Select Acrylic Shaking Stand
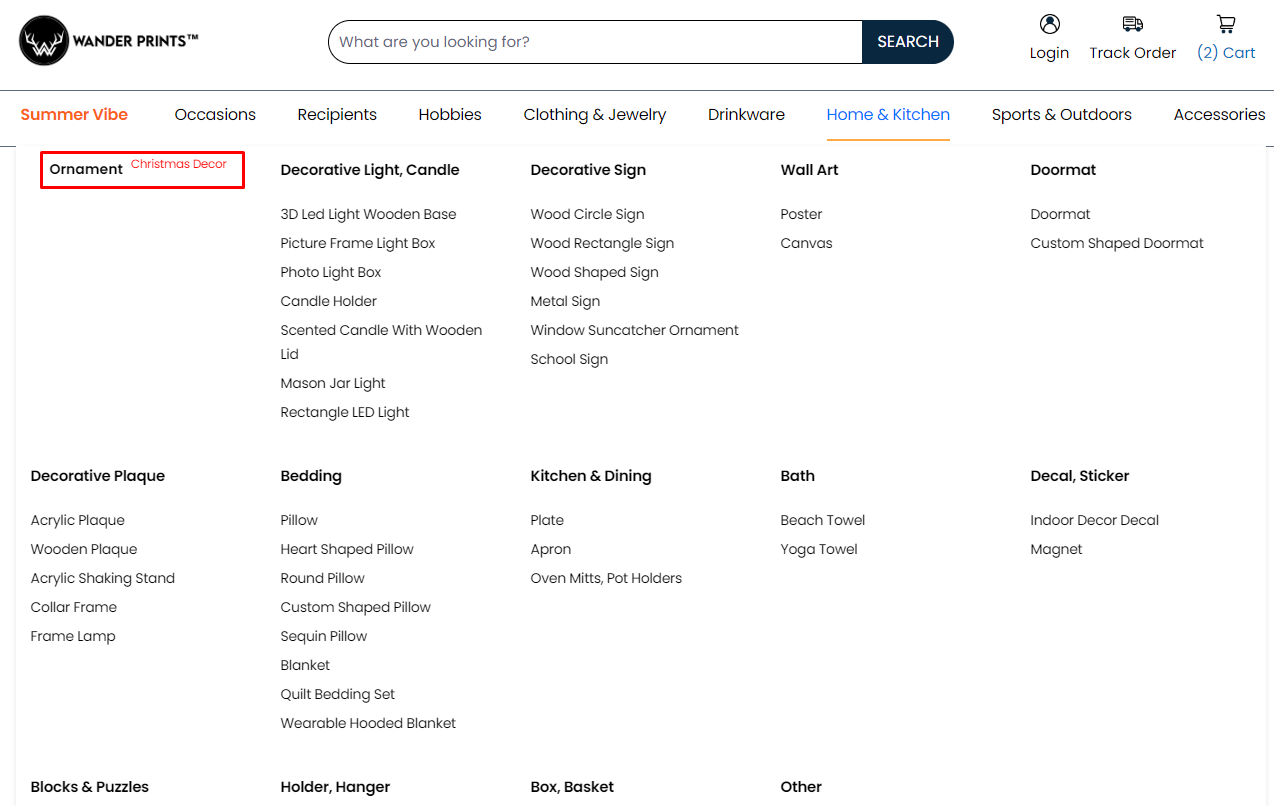The image size is (1274, 806). pyautogui.click(x=102, y=578)
